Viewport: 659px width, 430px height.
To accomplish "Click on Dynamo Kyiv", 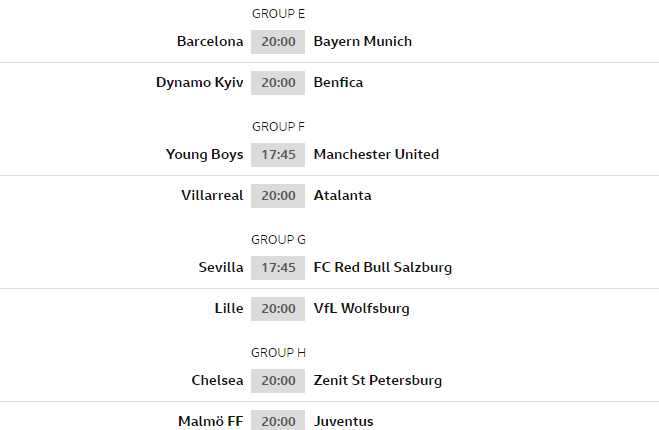I will pos(199,82).
